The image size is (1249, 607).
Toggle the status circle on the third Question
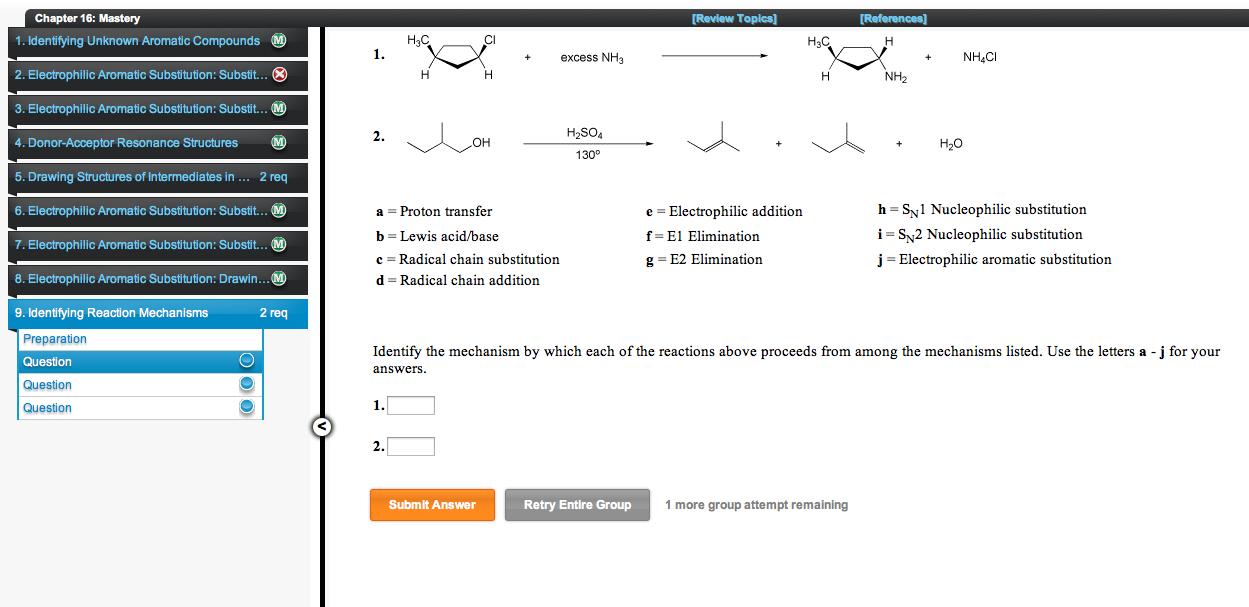pos(246,407)
